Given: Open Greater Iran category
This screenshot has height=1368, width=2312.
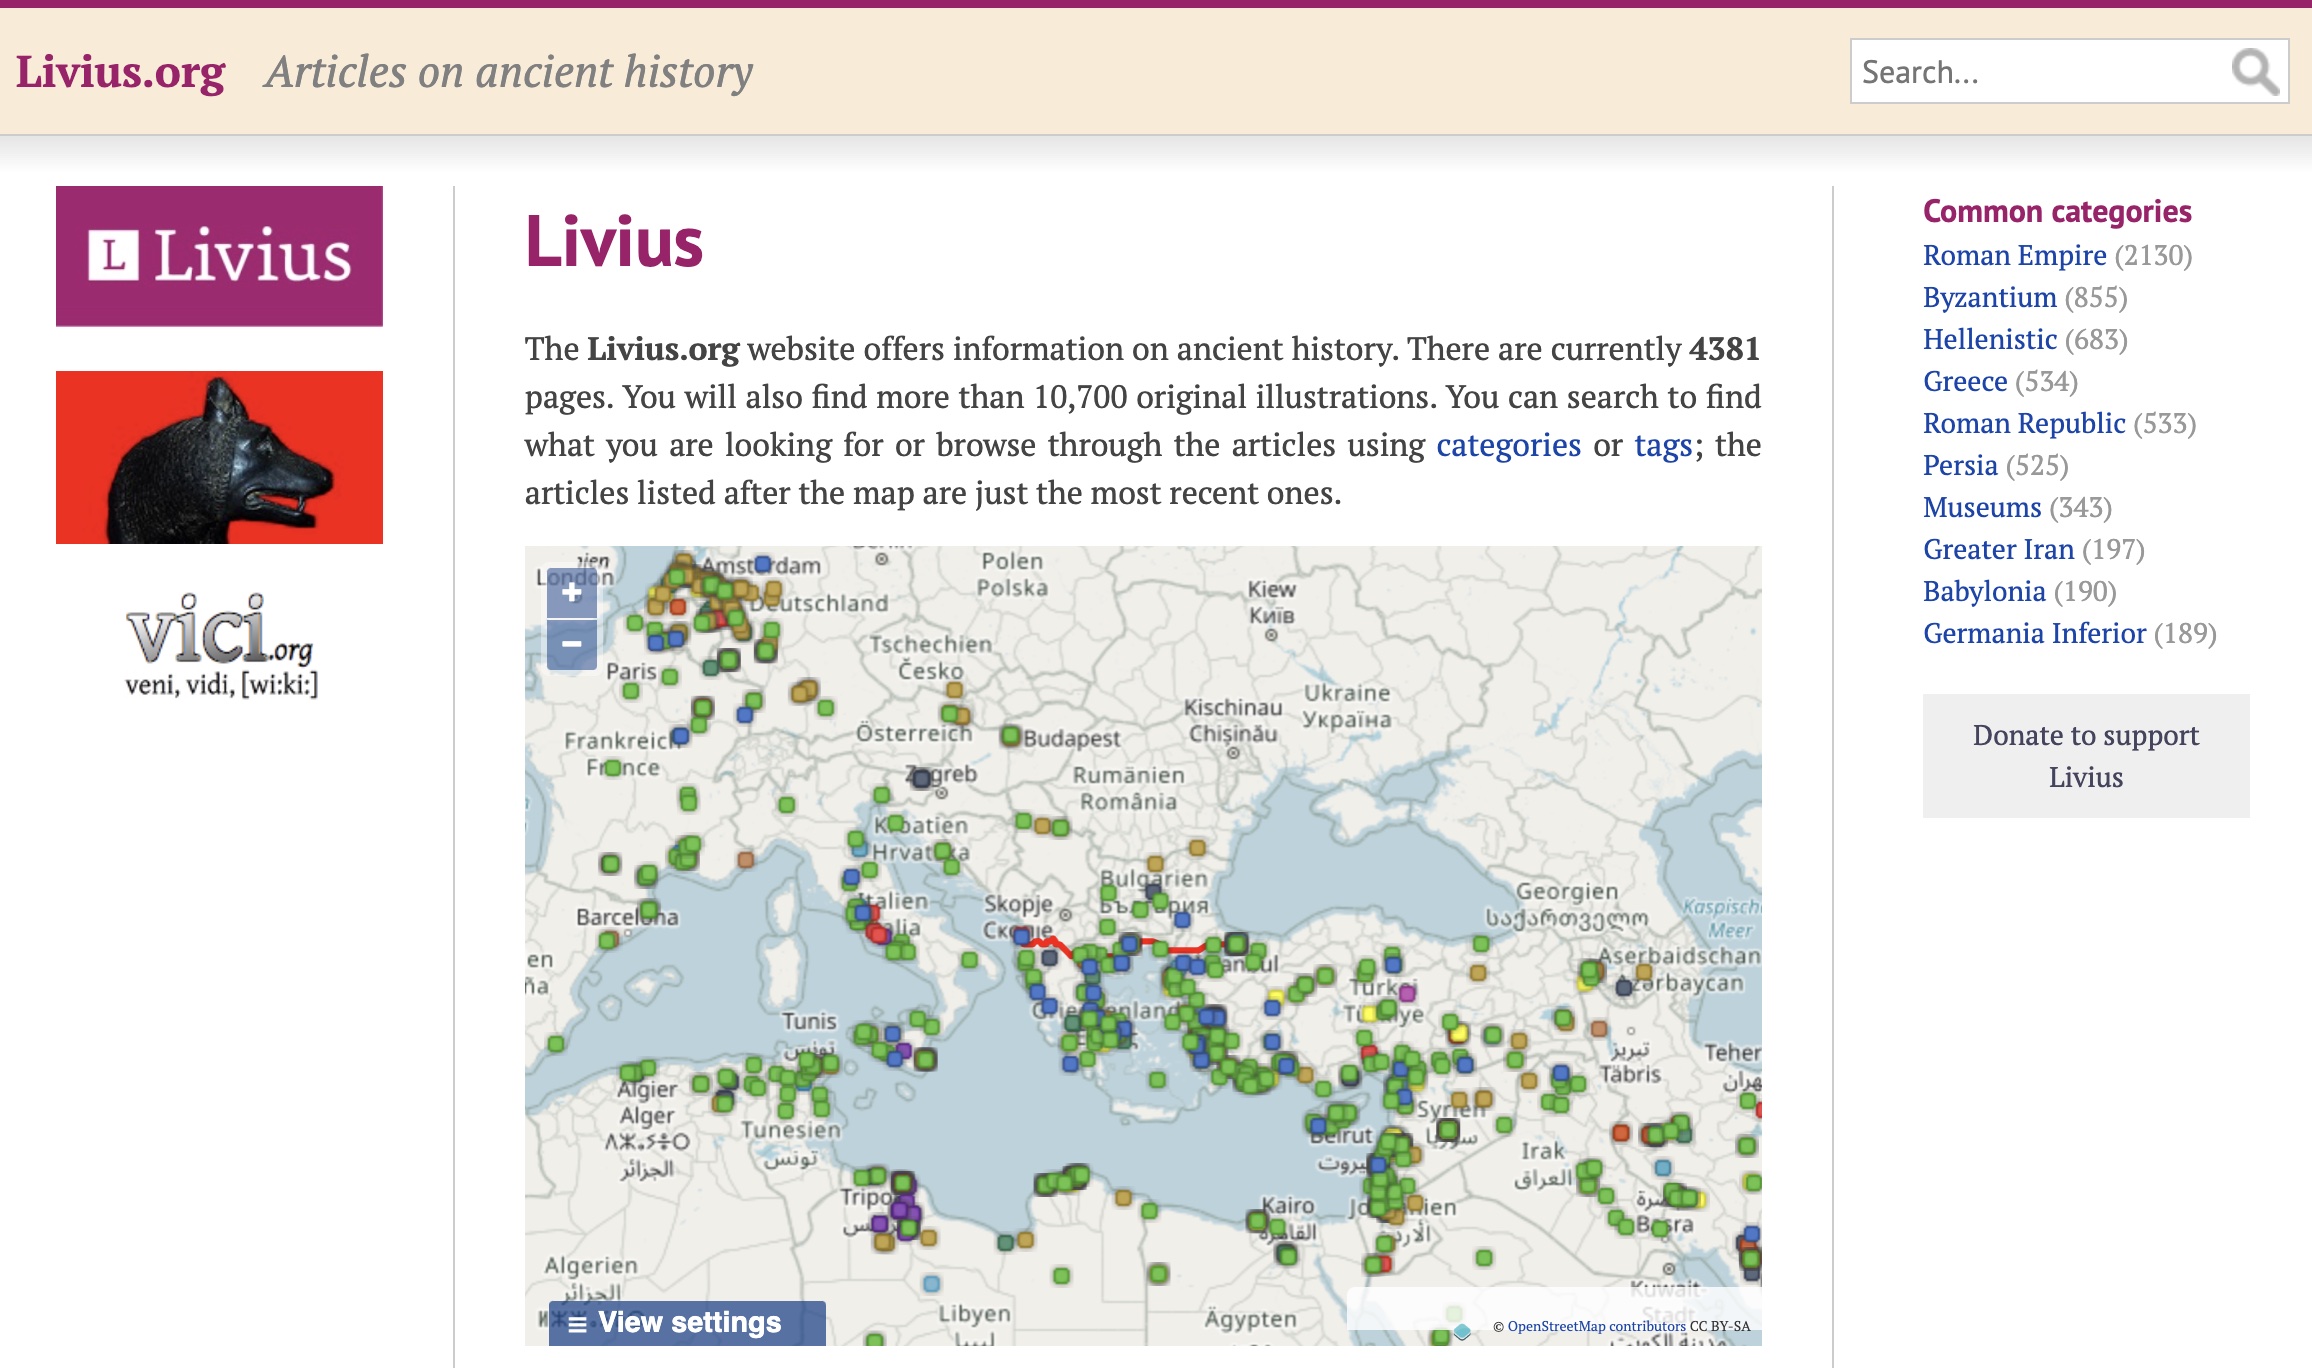Looking at the screenshot, I should point(1998,549).
